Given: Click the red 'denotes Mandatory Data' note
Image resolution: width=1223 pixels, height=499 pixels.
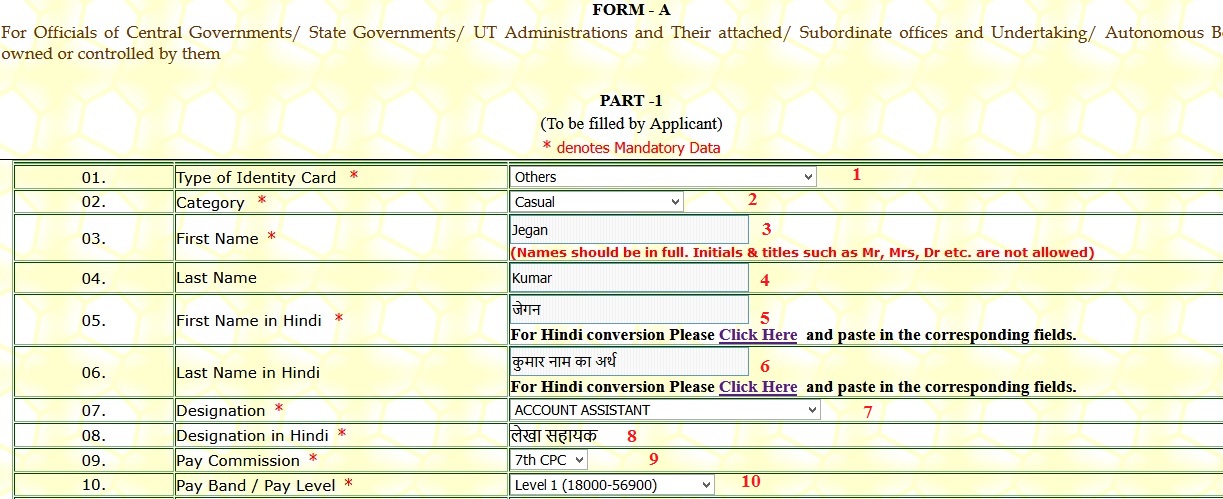Looking at the screenshot, I should tap(637, 148).
